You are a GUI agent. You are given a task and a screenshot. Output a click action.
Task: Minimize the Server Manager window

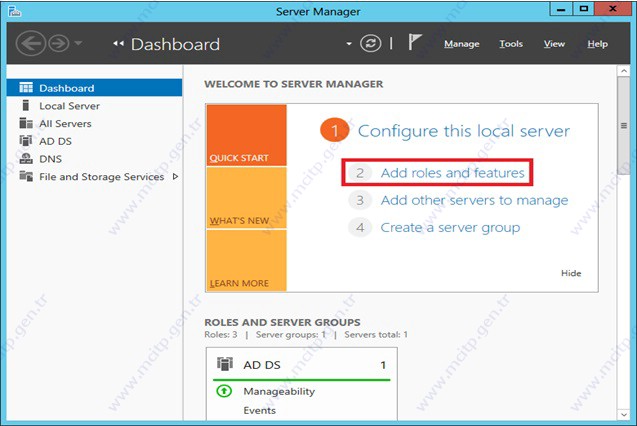tap(561, 9)
